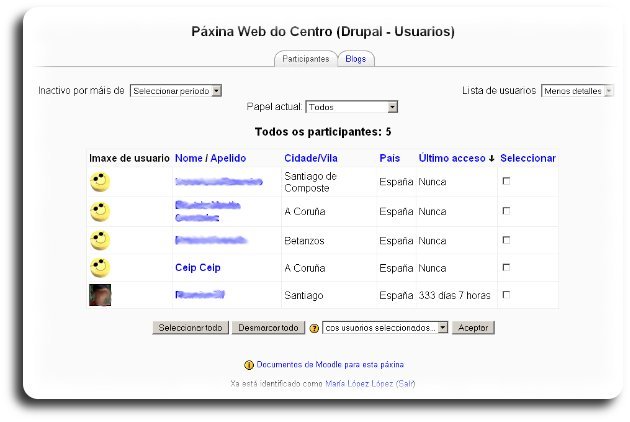Open Documentos de Moodle para esta páxina link
Screen dimensions: 630x422
coord(330,365)
